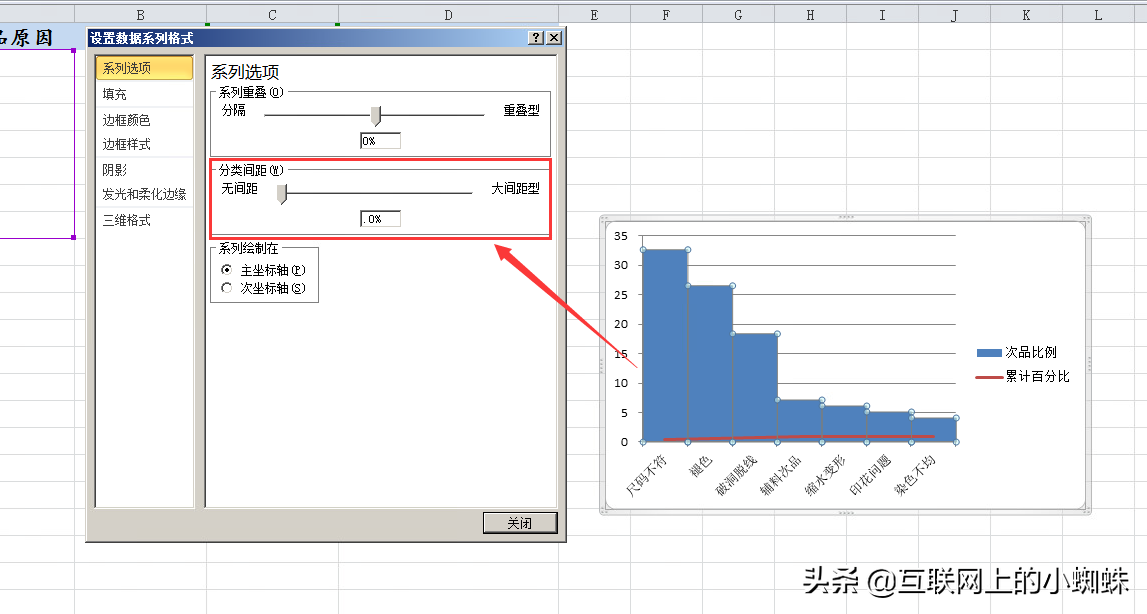This screenshot has height=614, width=1147.
Task: Click the 缩水变形 axis label
Action: [826, 475]
